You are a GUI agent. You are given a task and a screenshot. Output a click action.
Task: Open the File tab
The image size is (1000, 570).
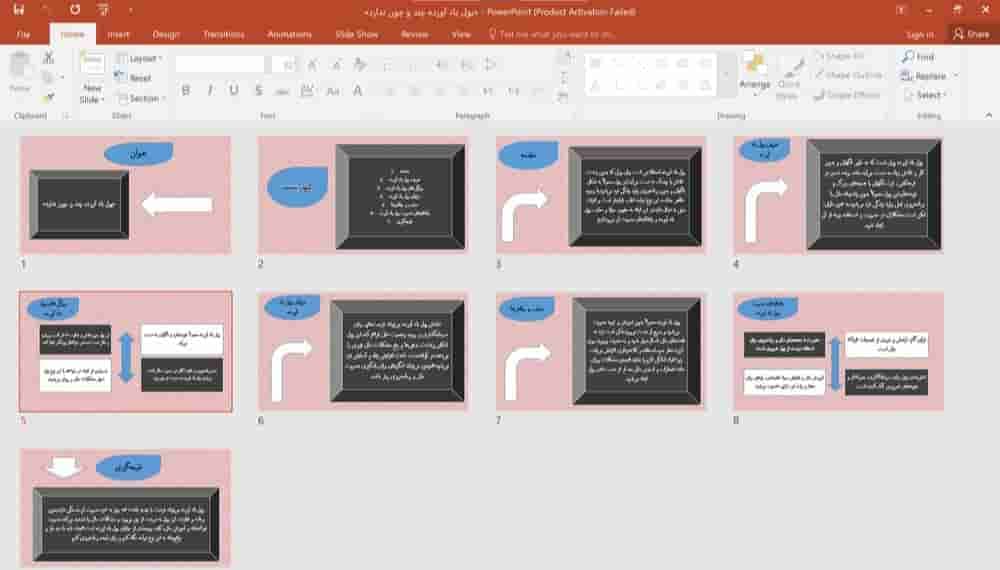pyautogui.click(x=24, y=34)
